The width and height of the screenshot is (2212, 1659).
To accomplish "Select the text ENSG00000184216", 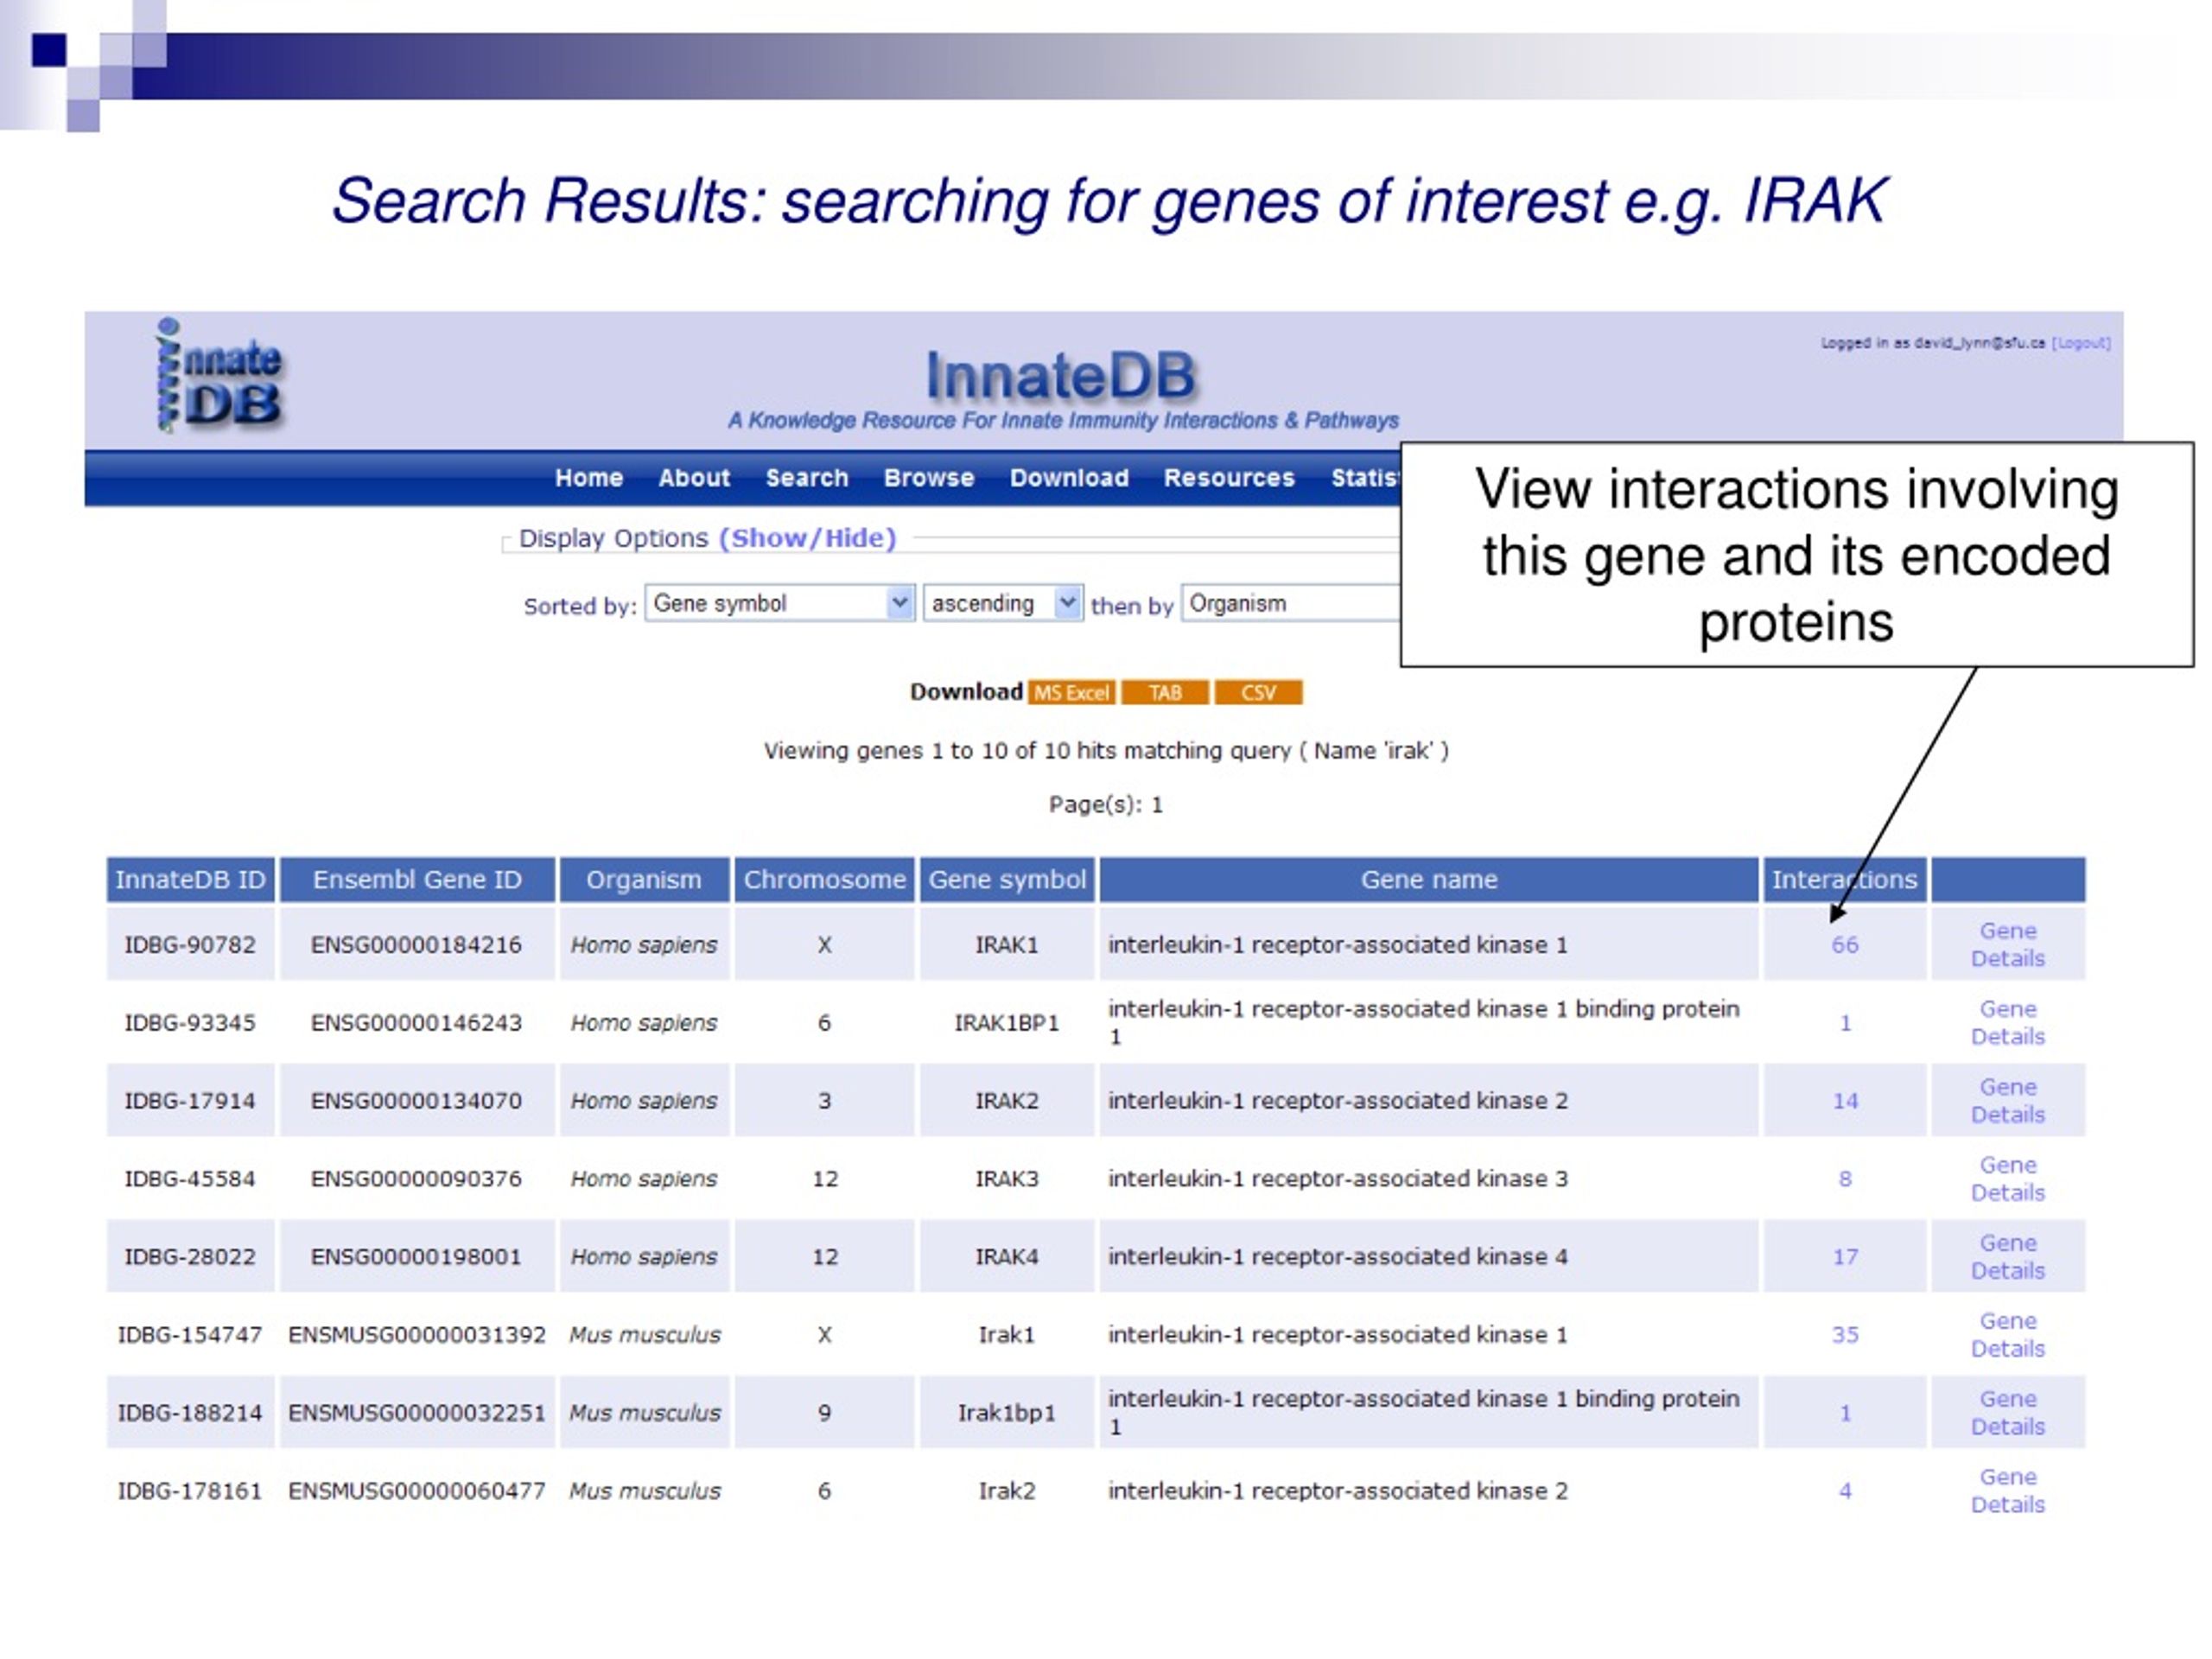I will pos(416,945).
